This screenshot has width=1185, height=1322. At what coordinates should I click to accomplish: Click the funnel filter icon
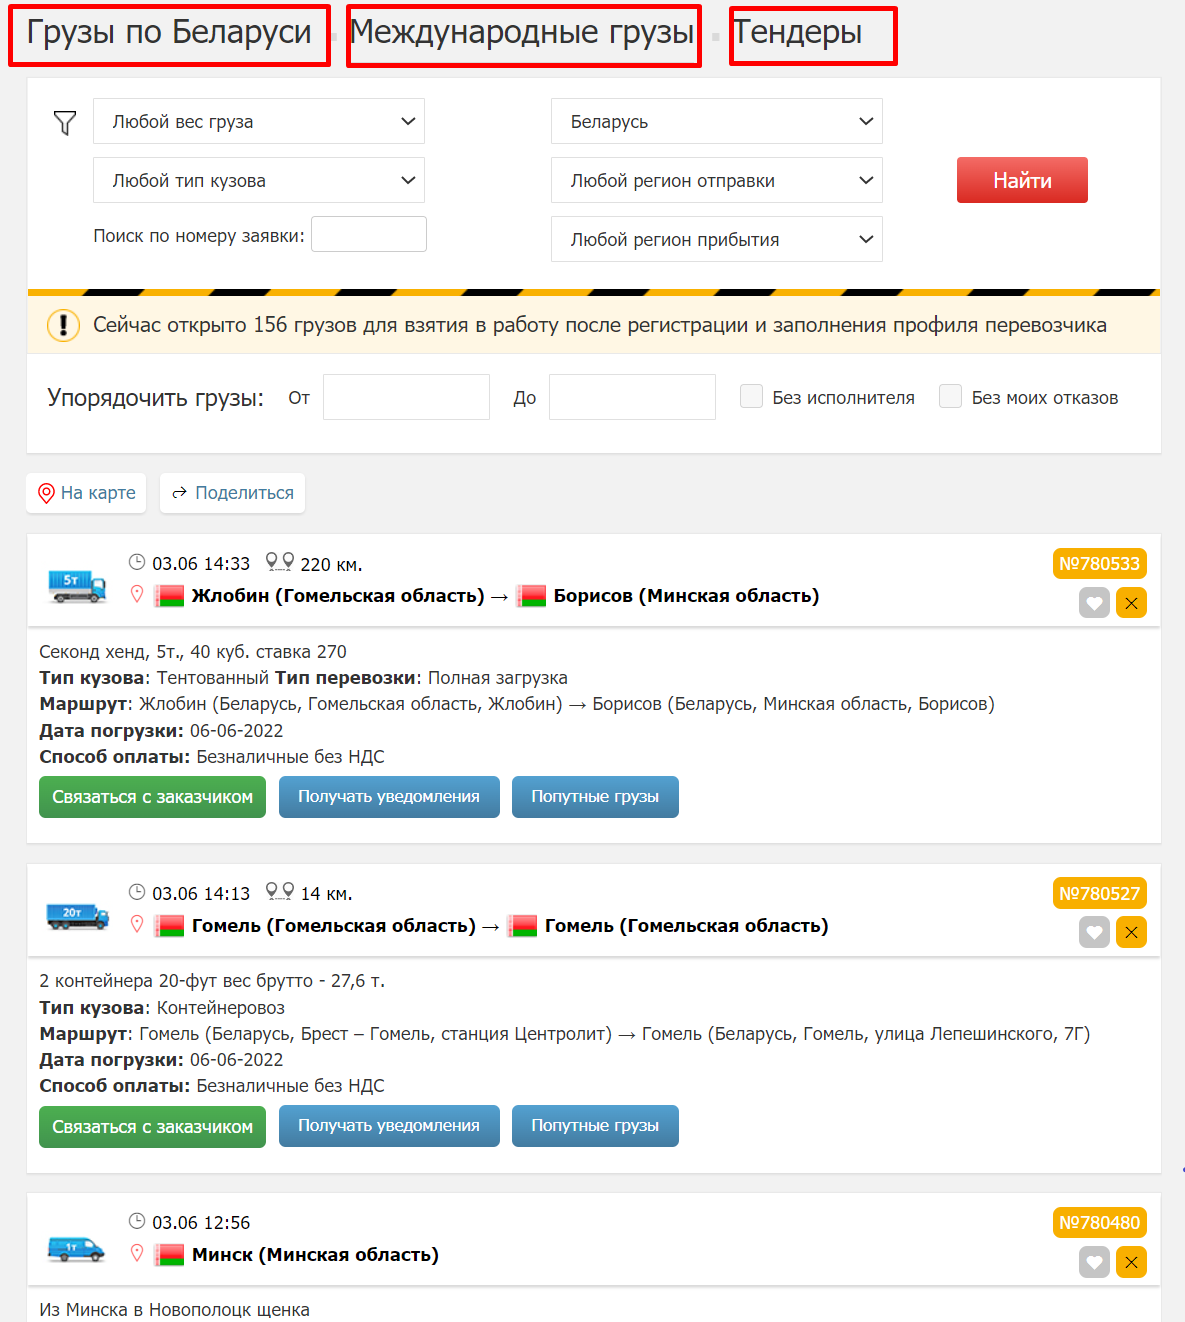(65, 123)
